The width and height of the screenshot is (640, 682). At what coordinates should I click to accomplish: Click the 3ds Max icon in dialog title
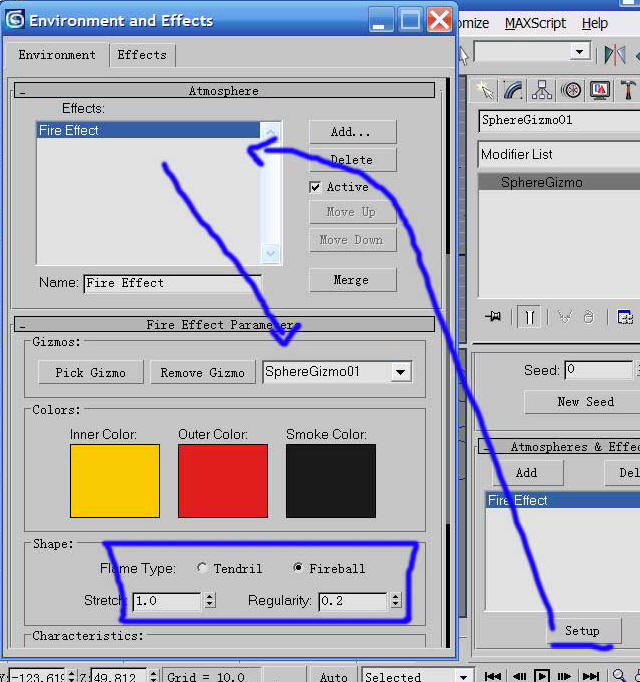point(15,20)
